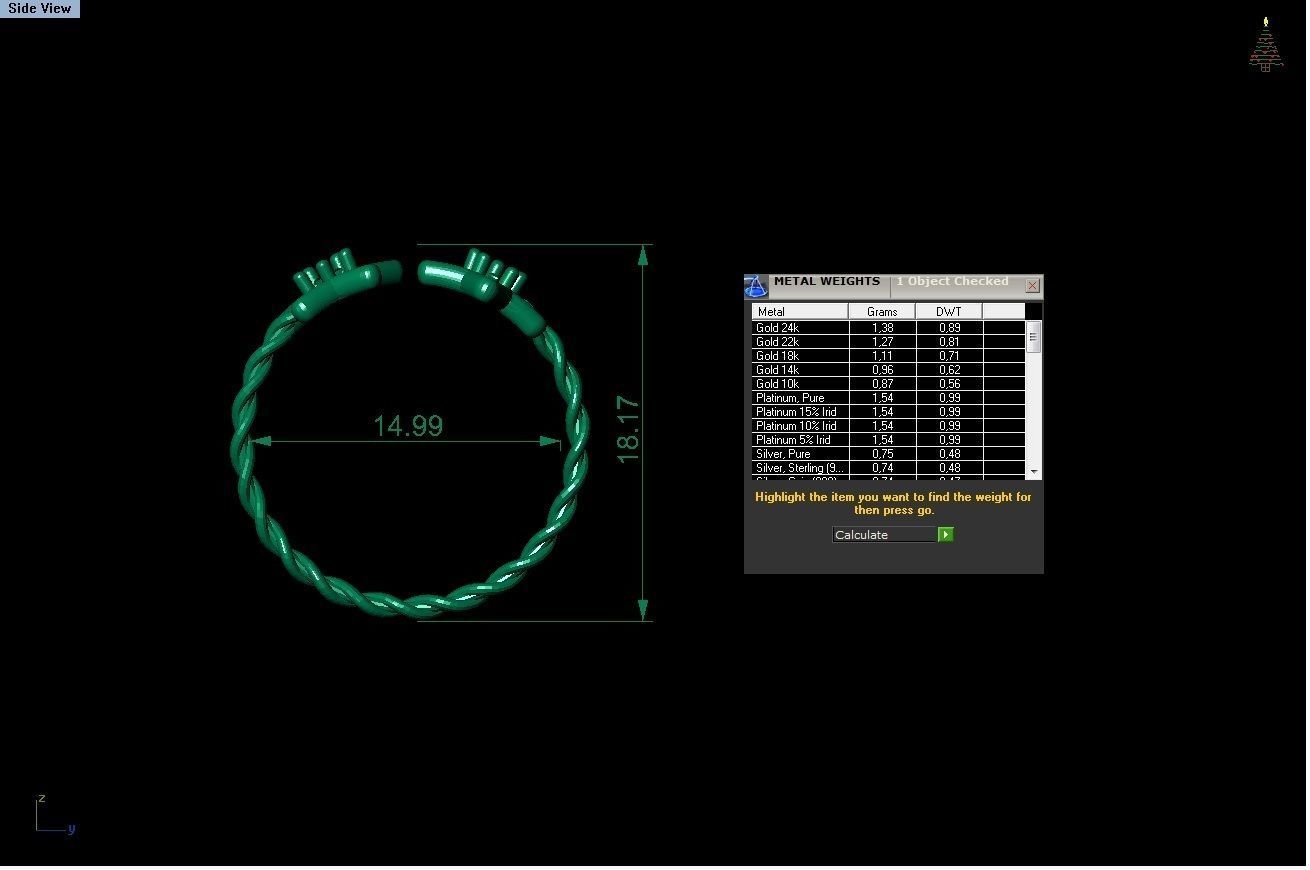Click the z-y axis indicator
Viewport: 1310px width, 870px height.
pyautogui.click(x=55, y=814)
